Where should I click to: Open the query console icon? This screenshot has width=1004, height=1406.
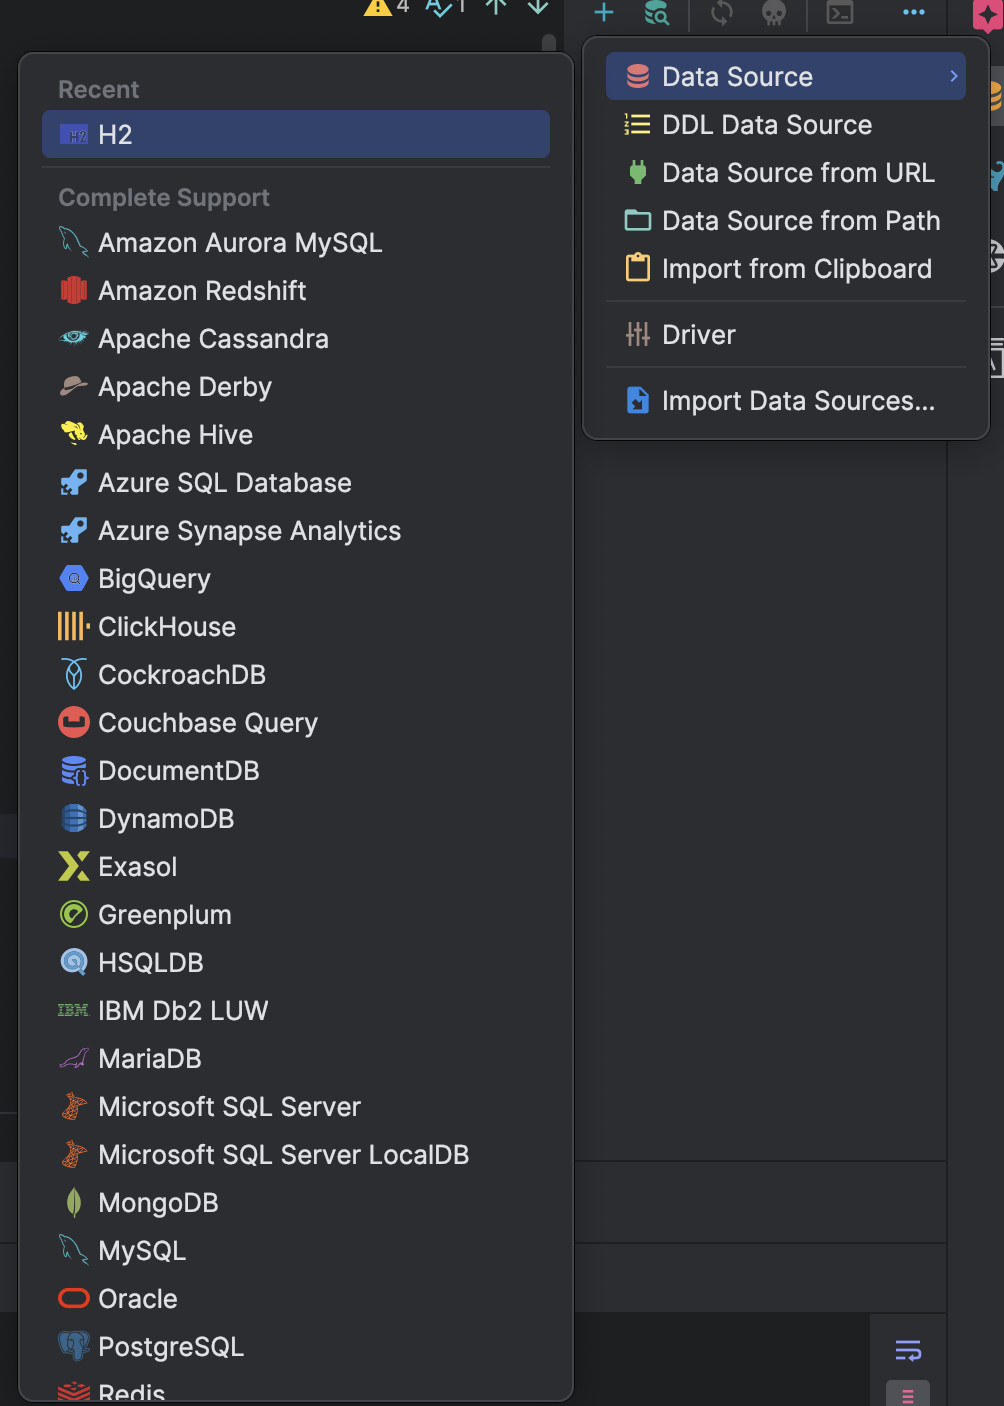(x=840, y=12)
